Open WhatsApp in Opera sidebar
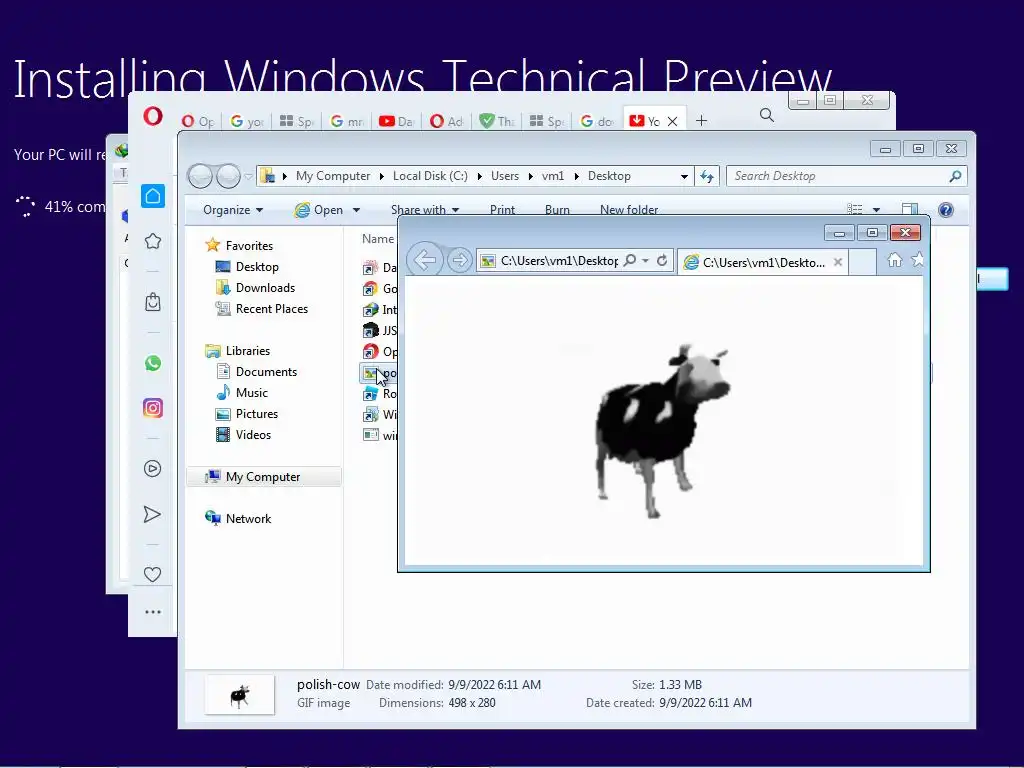 click(x=153, y=363)
